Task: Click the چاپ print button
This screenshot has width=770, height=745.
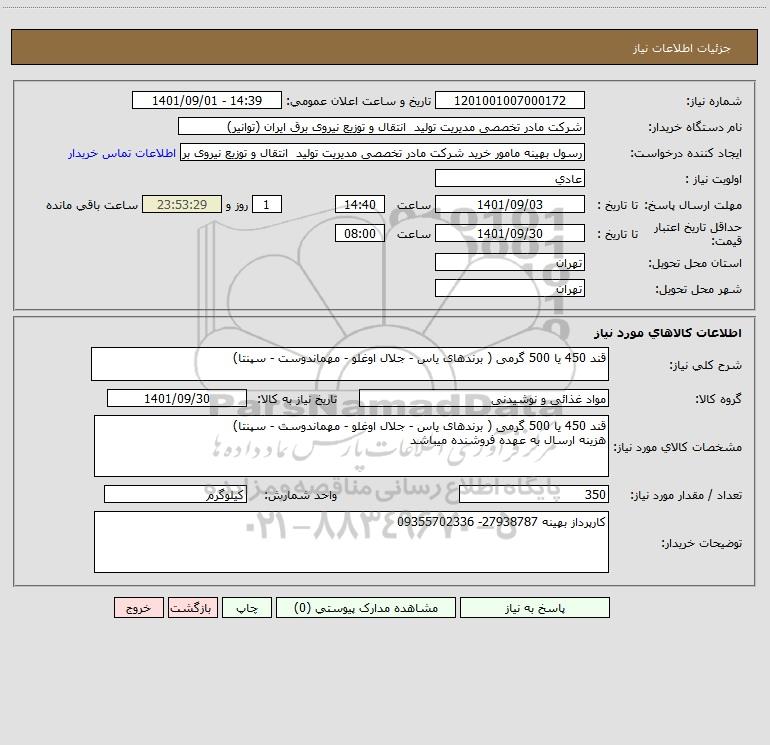Action: coord(247,608)
